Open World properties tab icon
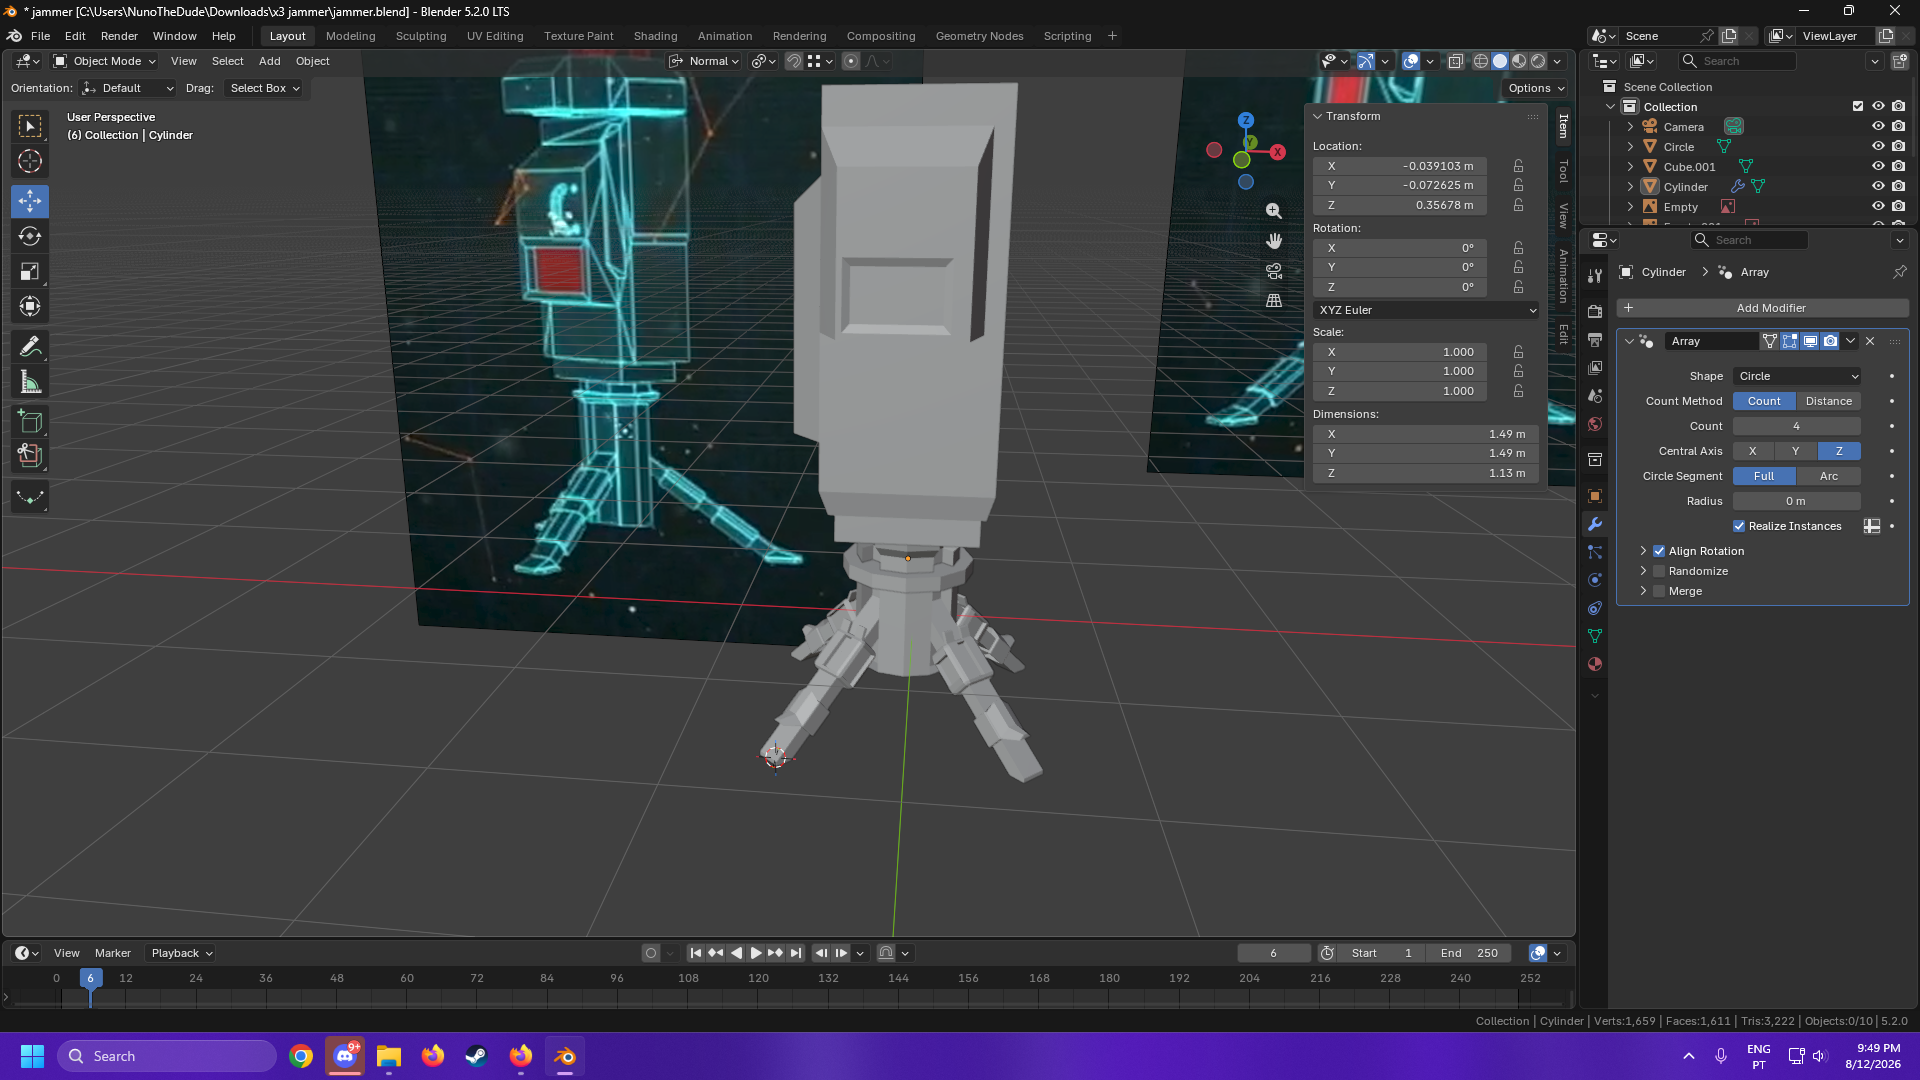The width and height of the screenshot is (1920, 1080). coord(1595,424)
